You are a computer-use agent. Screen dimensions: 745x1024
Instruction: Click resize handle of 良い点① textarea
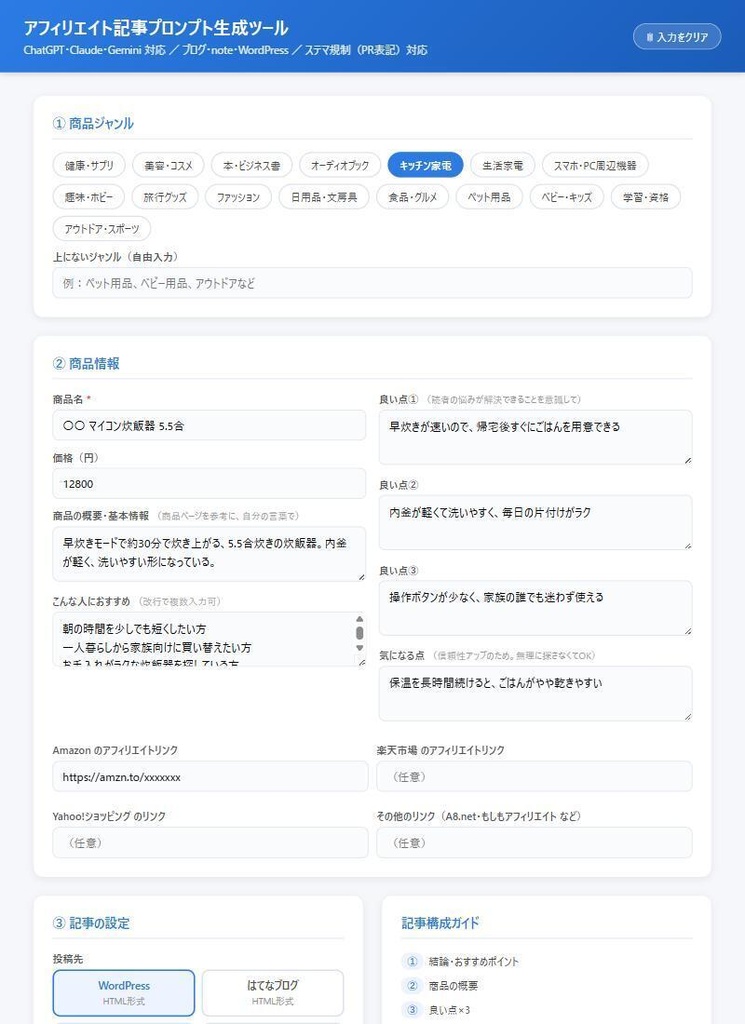(688, 460)
